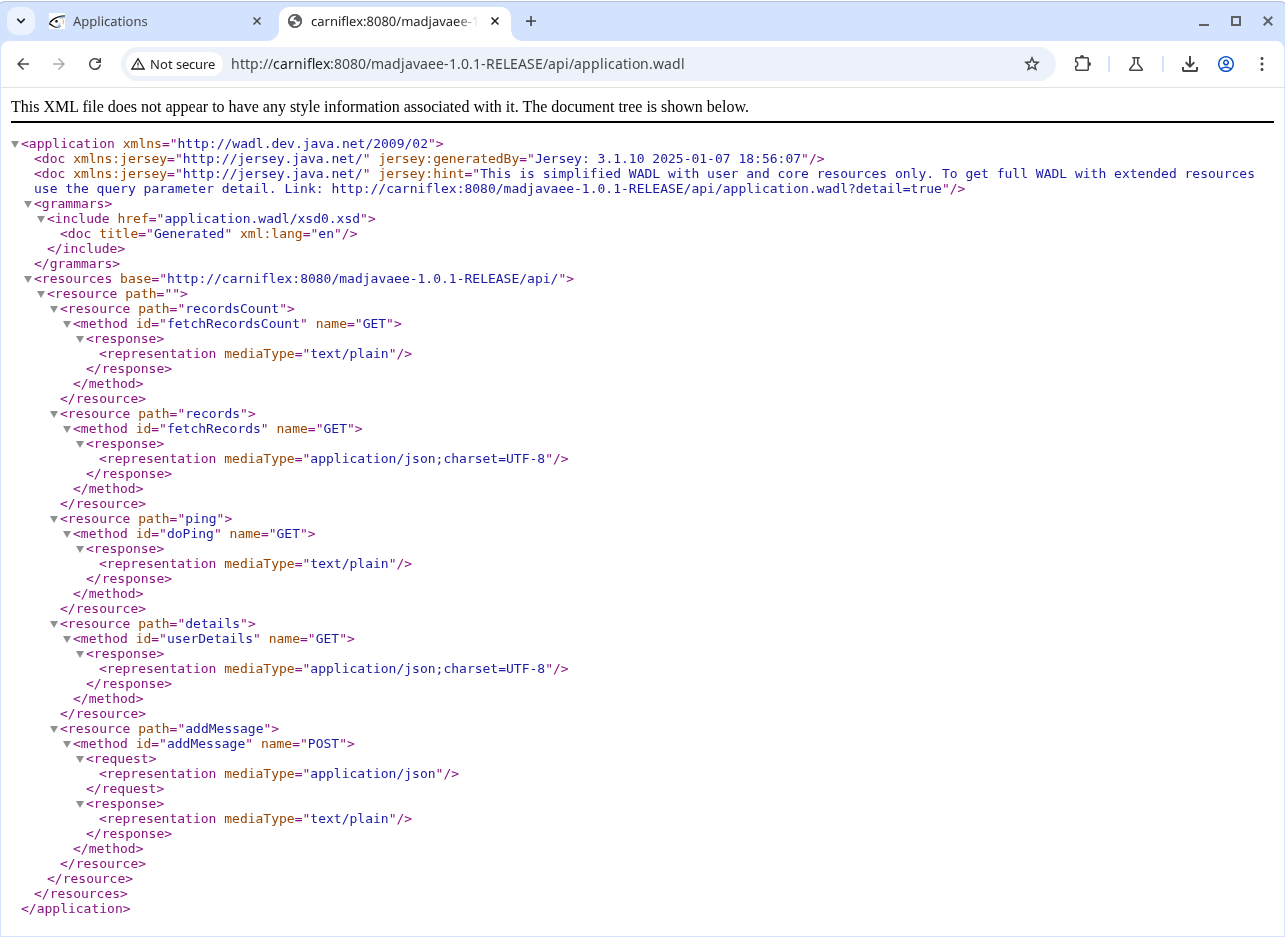Collapse the recordsCount resource node
1285x937 pixels.
[54, 309]
